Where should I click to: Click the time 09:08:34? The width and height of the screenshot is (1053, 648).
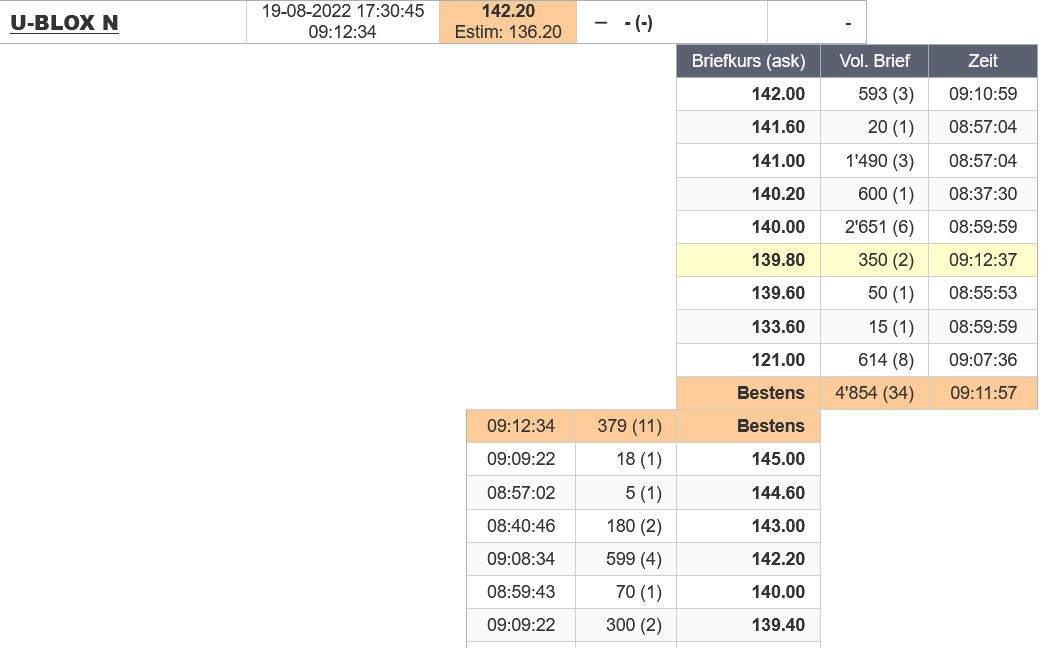tap(520, 559)
